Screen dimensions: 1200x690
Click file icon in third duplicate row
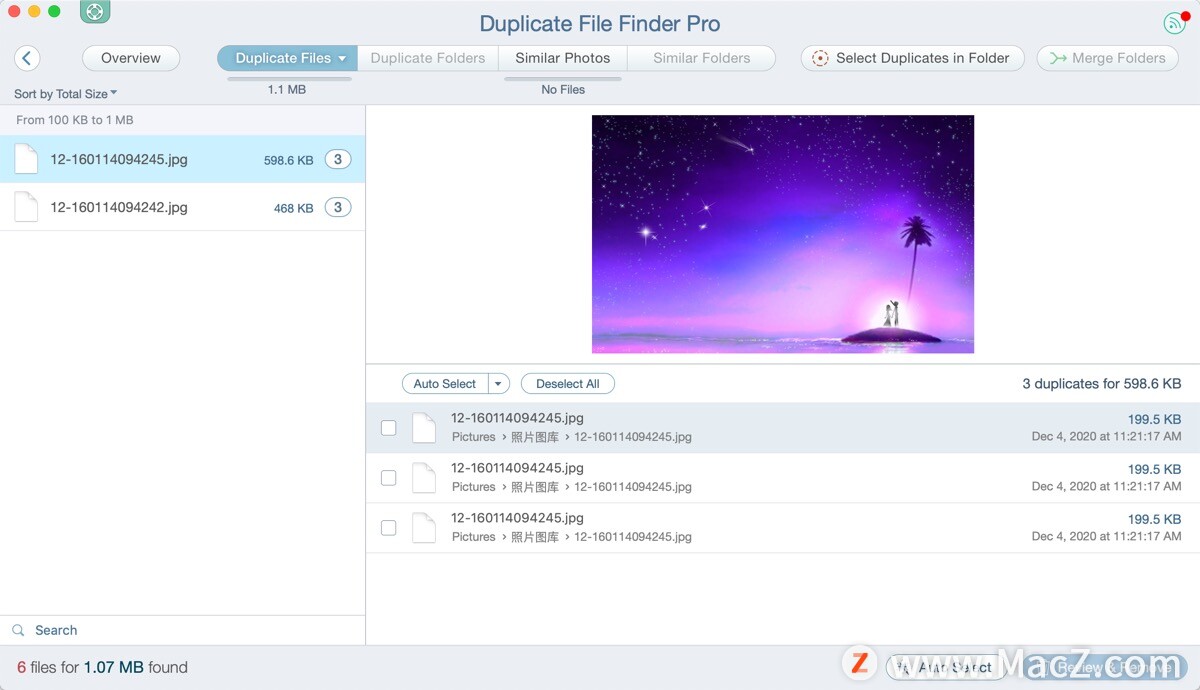coord(424,528)
